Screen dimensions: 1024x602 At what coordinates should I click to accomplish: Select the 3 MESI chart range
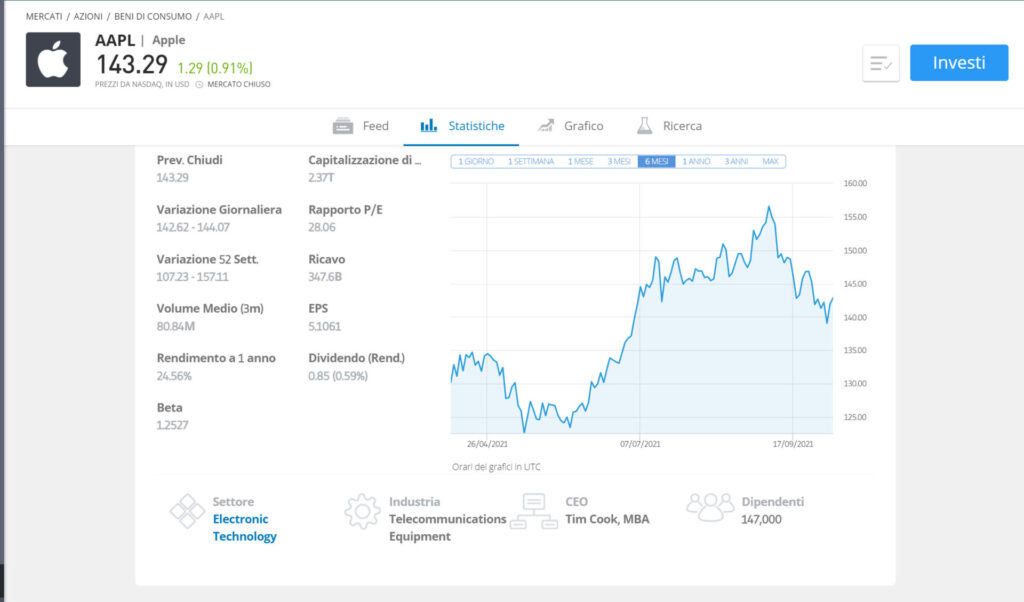tap(619, 161)
